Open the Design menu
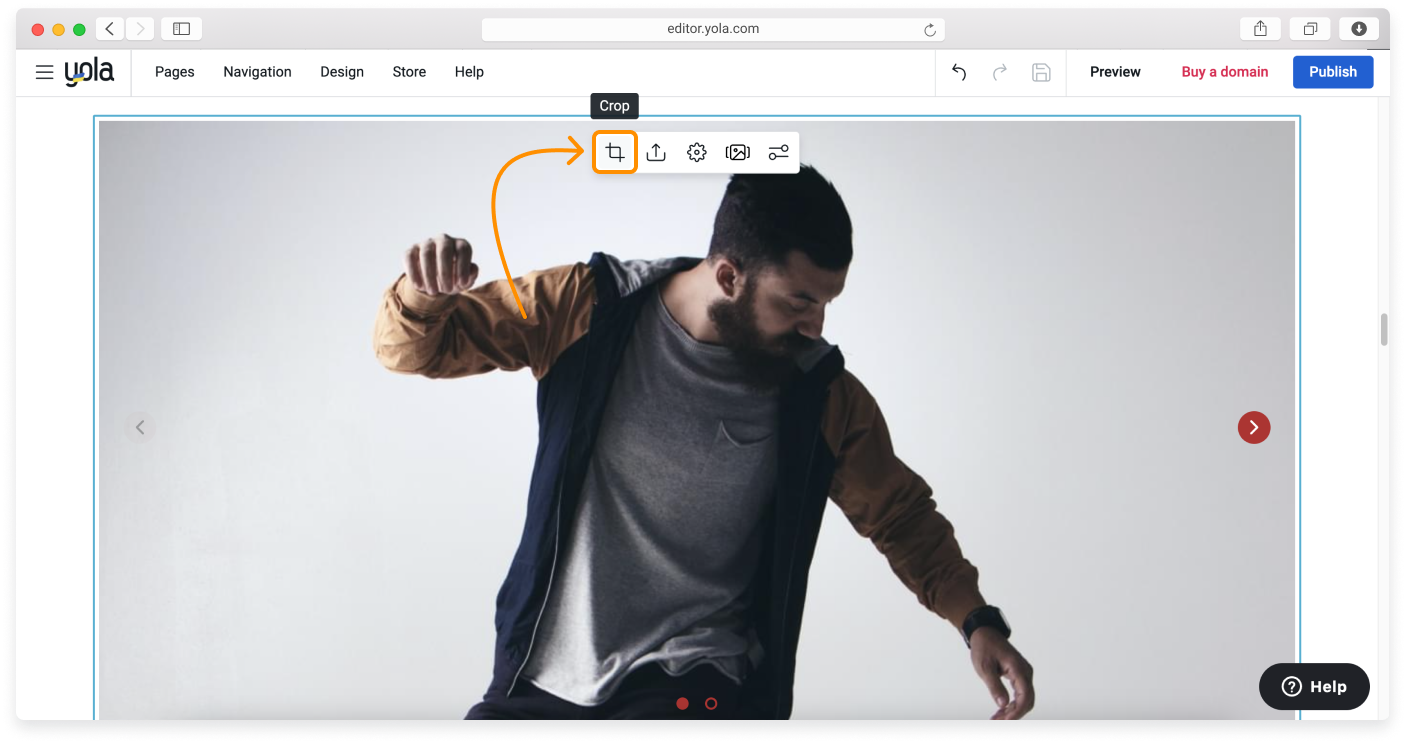 coord(342,72)
